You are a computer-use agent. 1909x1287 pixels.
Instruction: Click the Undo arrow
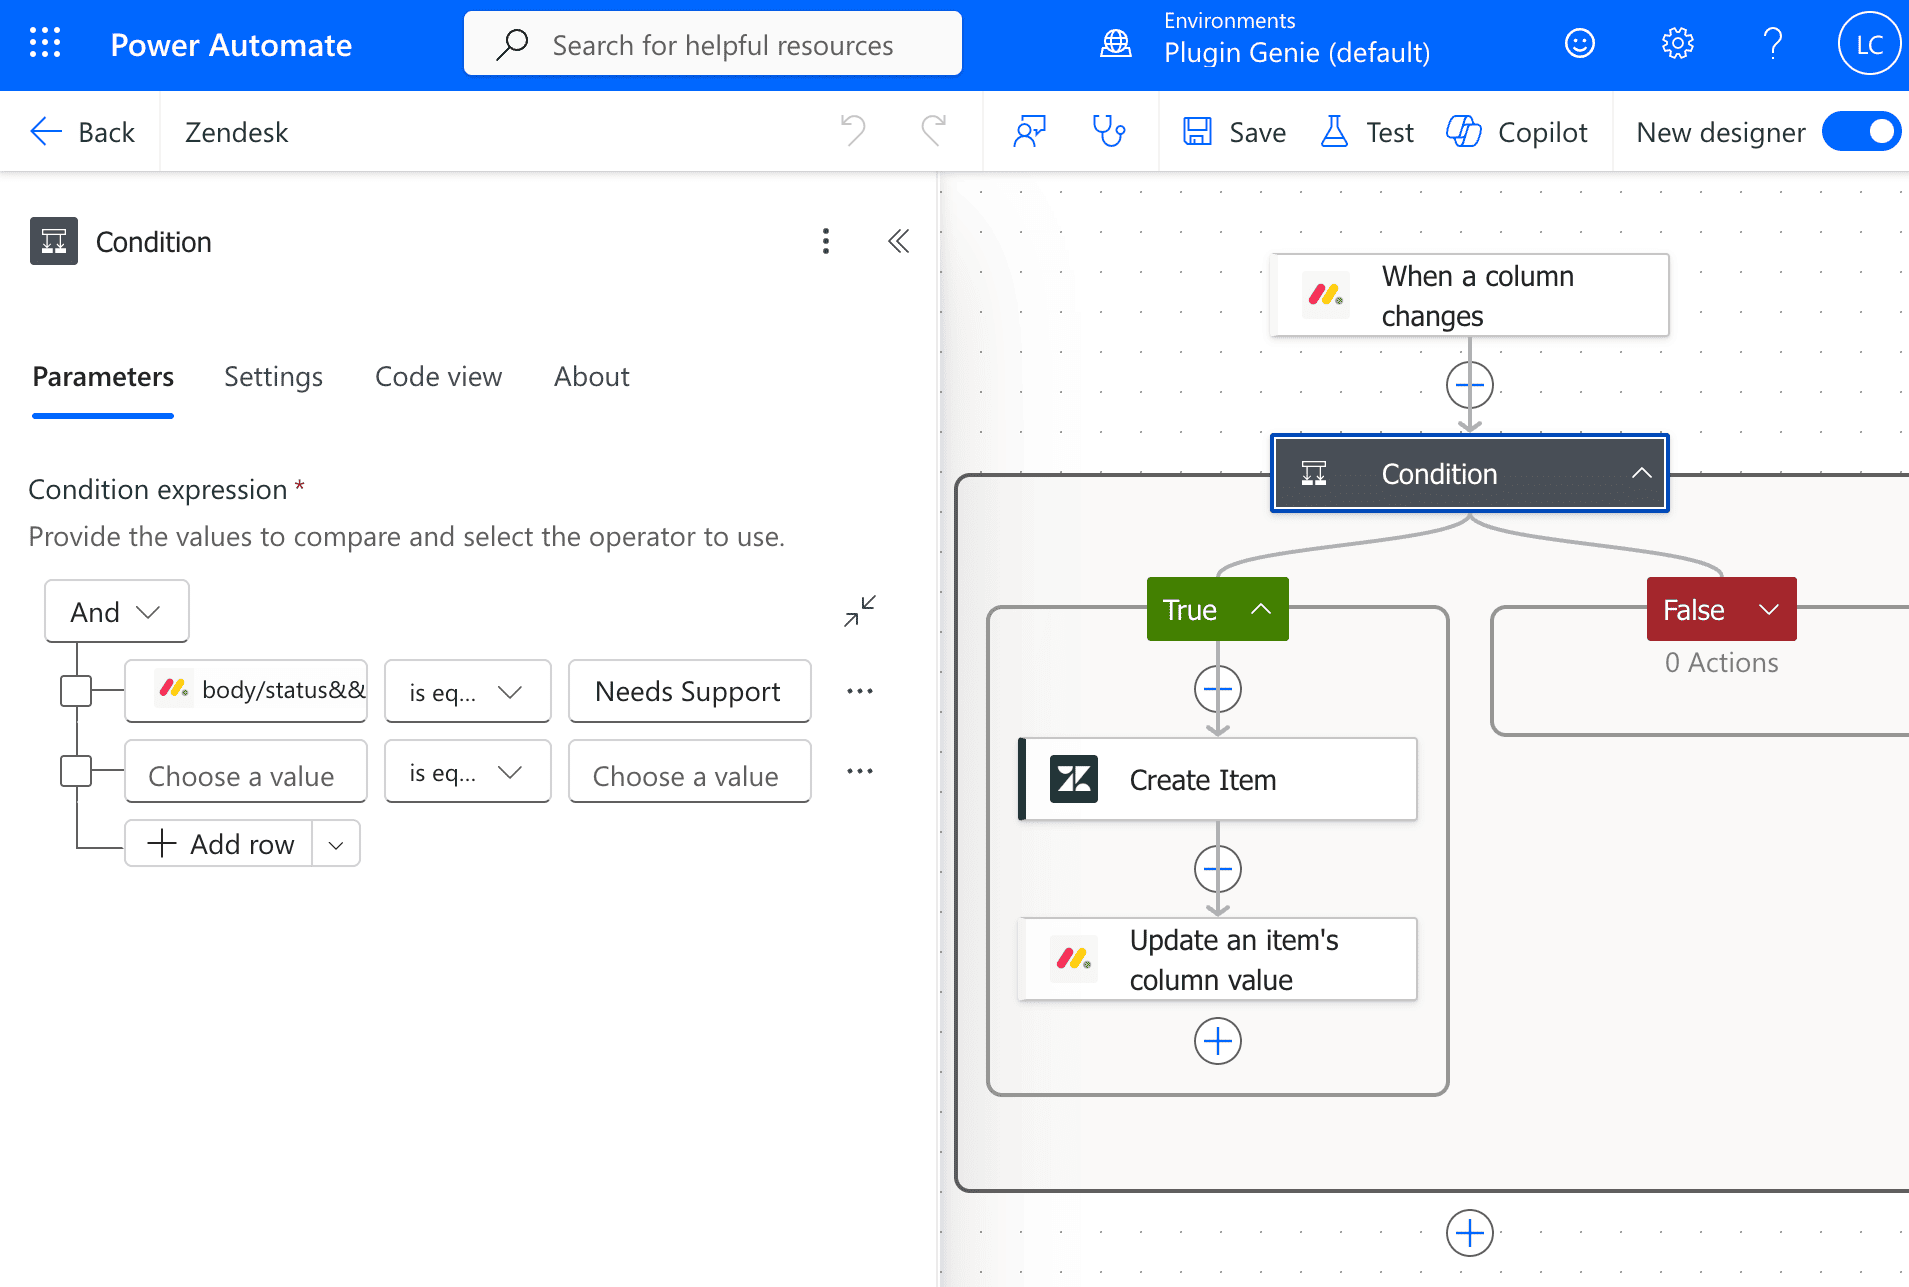[x=853, y=131]
